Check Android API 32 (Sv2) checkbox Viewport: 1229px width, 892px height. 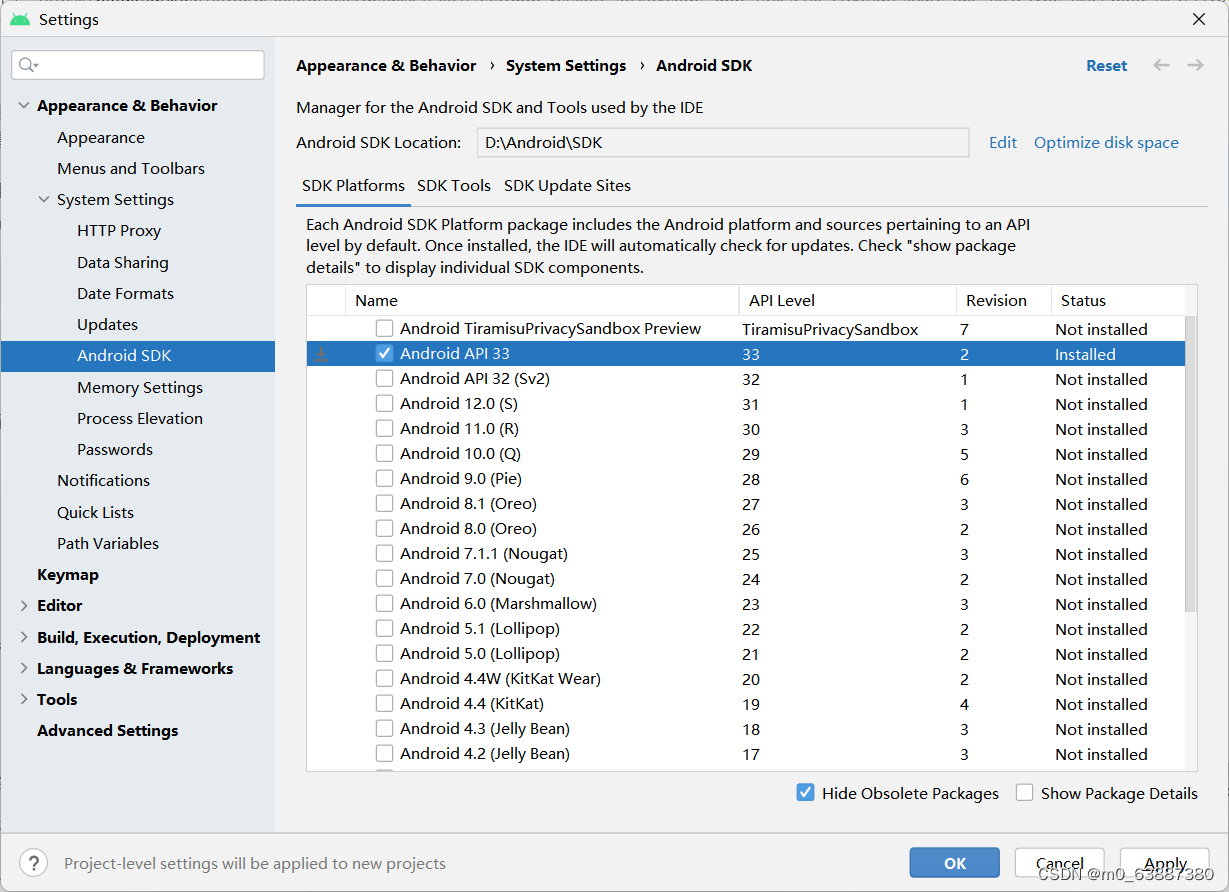(384, 378)
